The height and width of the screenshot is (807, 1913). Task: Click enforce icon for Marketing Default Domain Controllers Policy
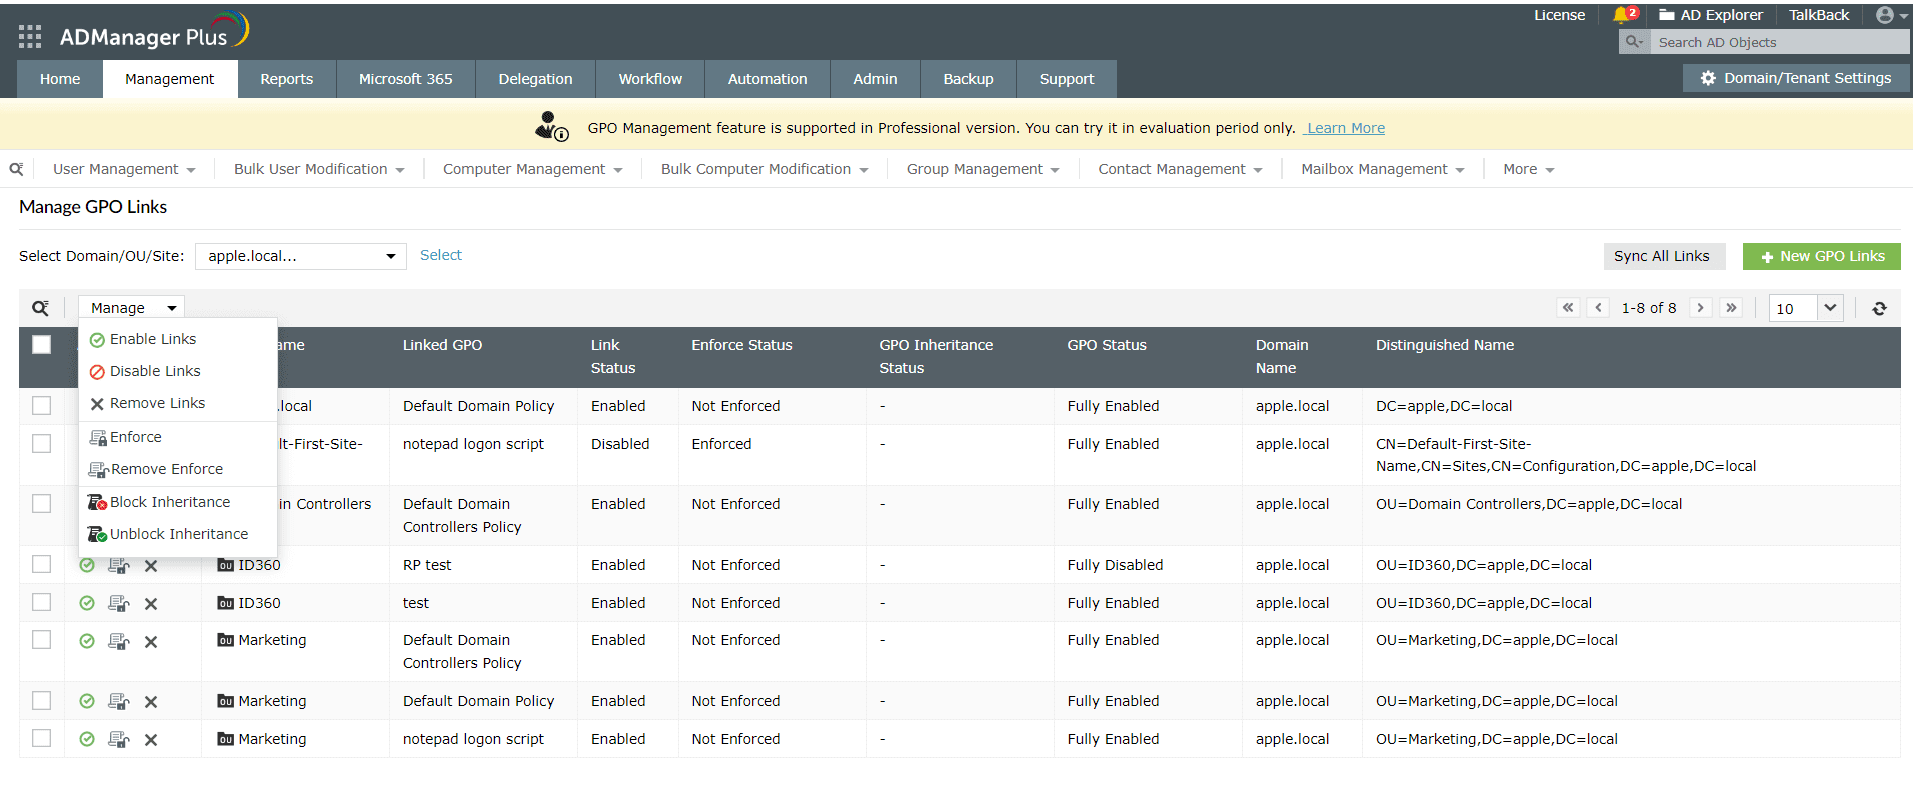point(119,641)
